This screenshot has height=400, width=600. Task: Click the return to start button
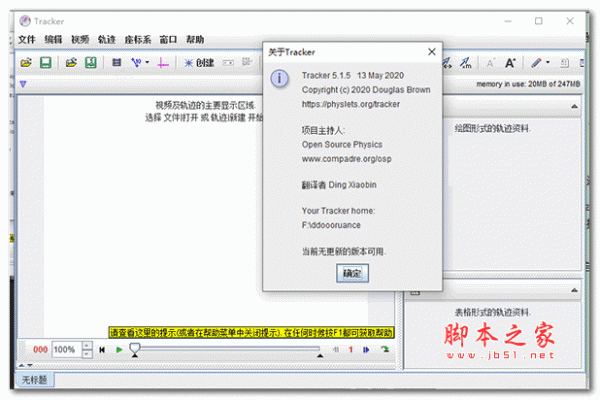(x=102, y=349)
